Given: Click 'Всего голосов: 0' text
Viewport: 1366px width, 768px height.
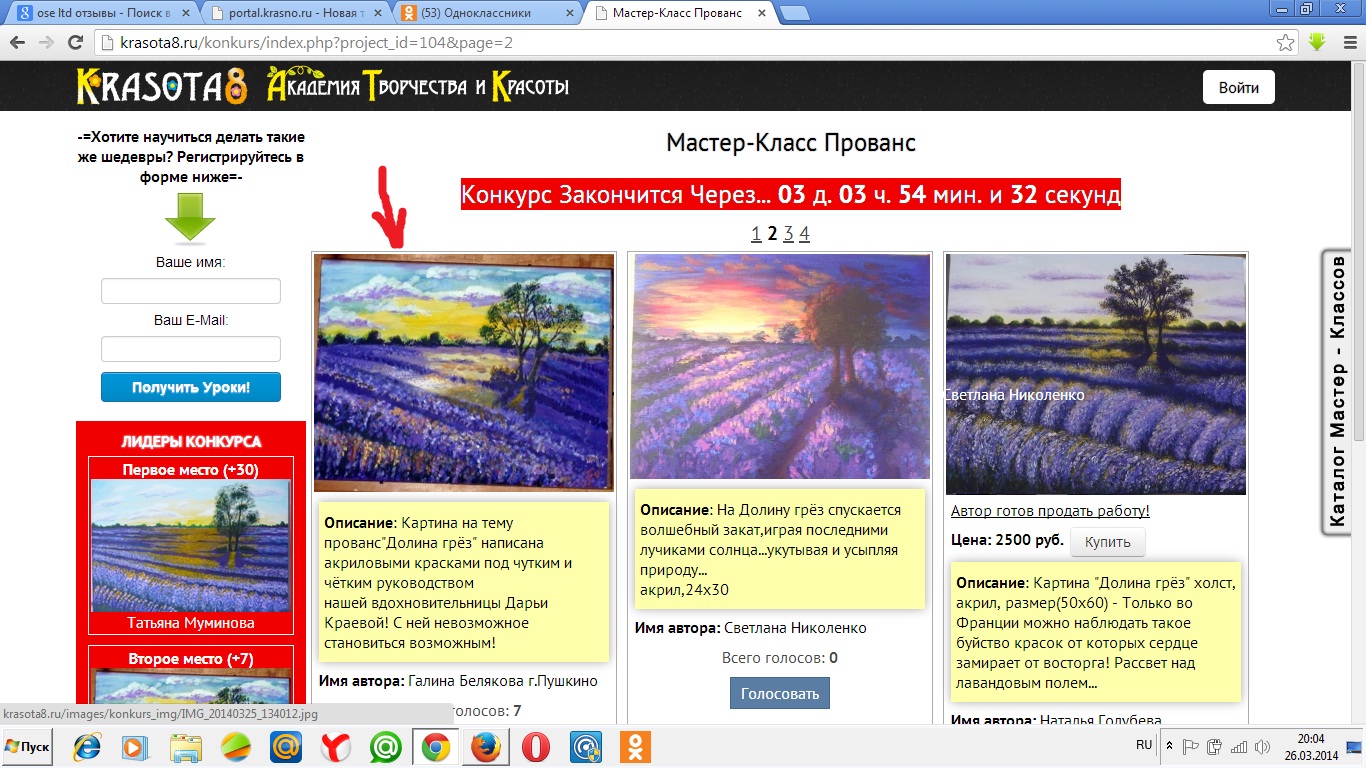Looking at the screenshot, I should (780, 658).
